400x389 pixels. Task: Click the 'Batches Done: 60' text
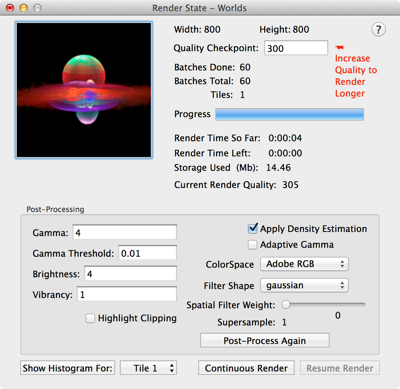click(x=212, y=67)
